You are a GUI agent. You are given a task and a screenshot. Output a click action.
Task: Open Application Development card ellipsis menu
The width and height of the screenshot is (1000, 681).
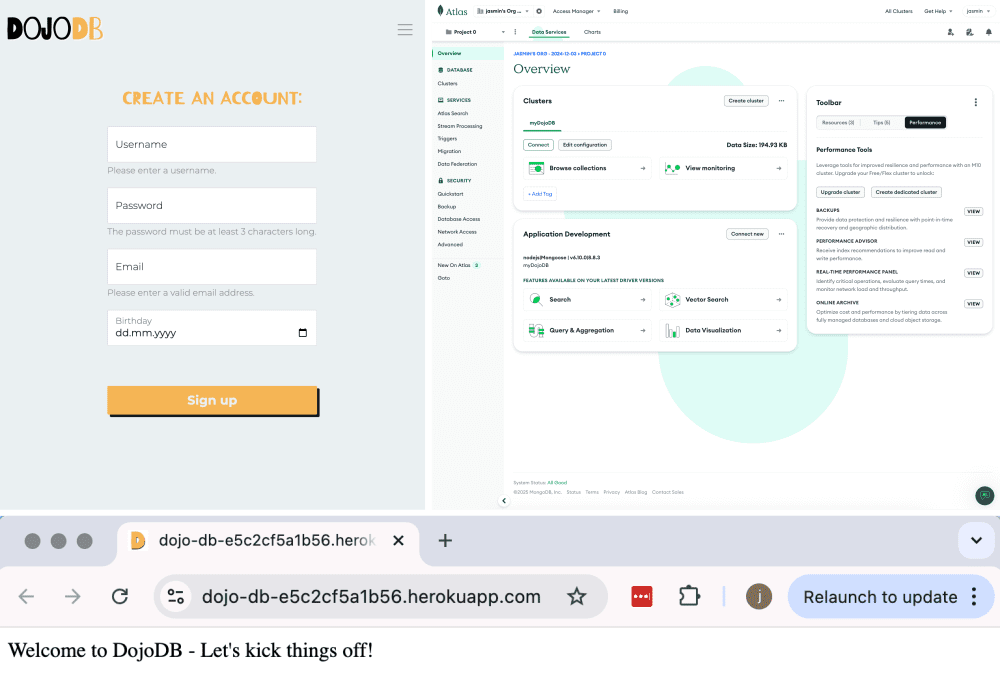tap(781, 234)
